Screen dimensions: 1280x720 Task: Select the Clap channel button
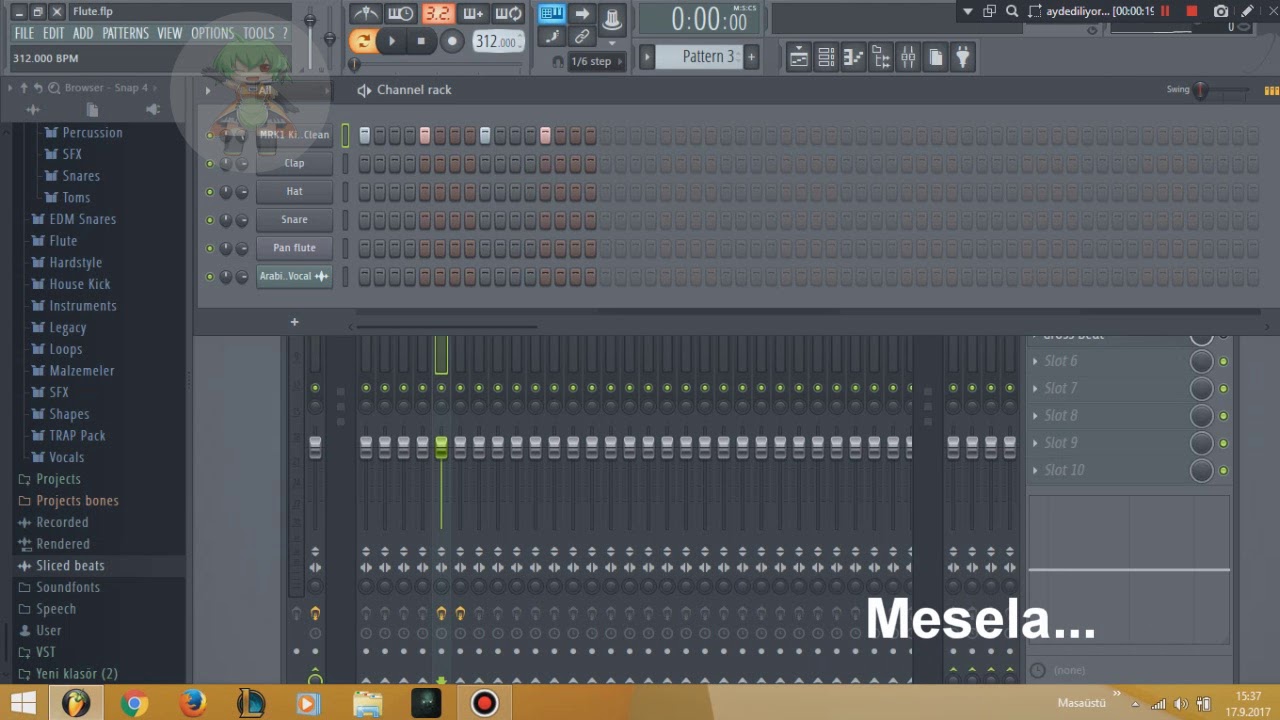coord(294,163)
